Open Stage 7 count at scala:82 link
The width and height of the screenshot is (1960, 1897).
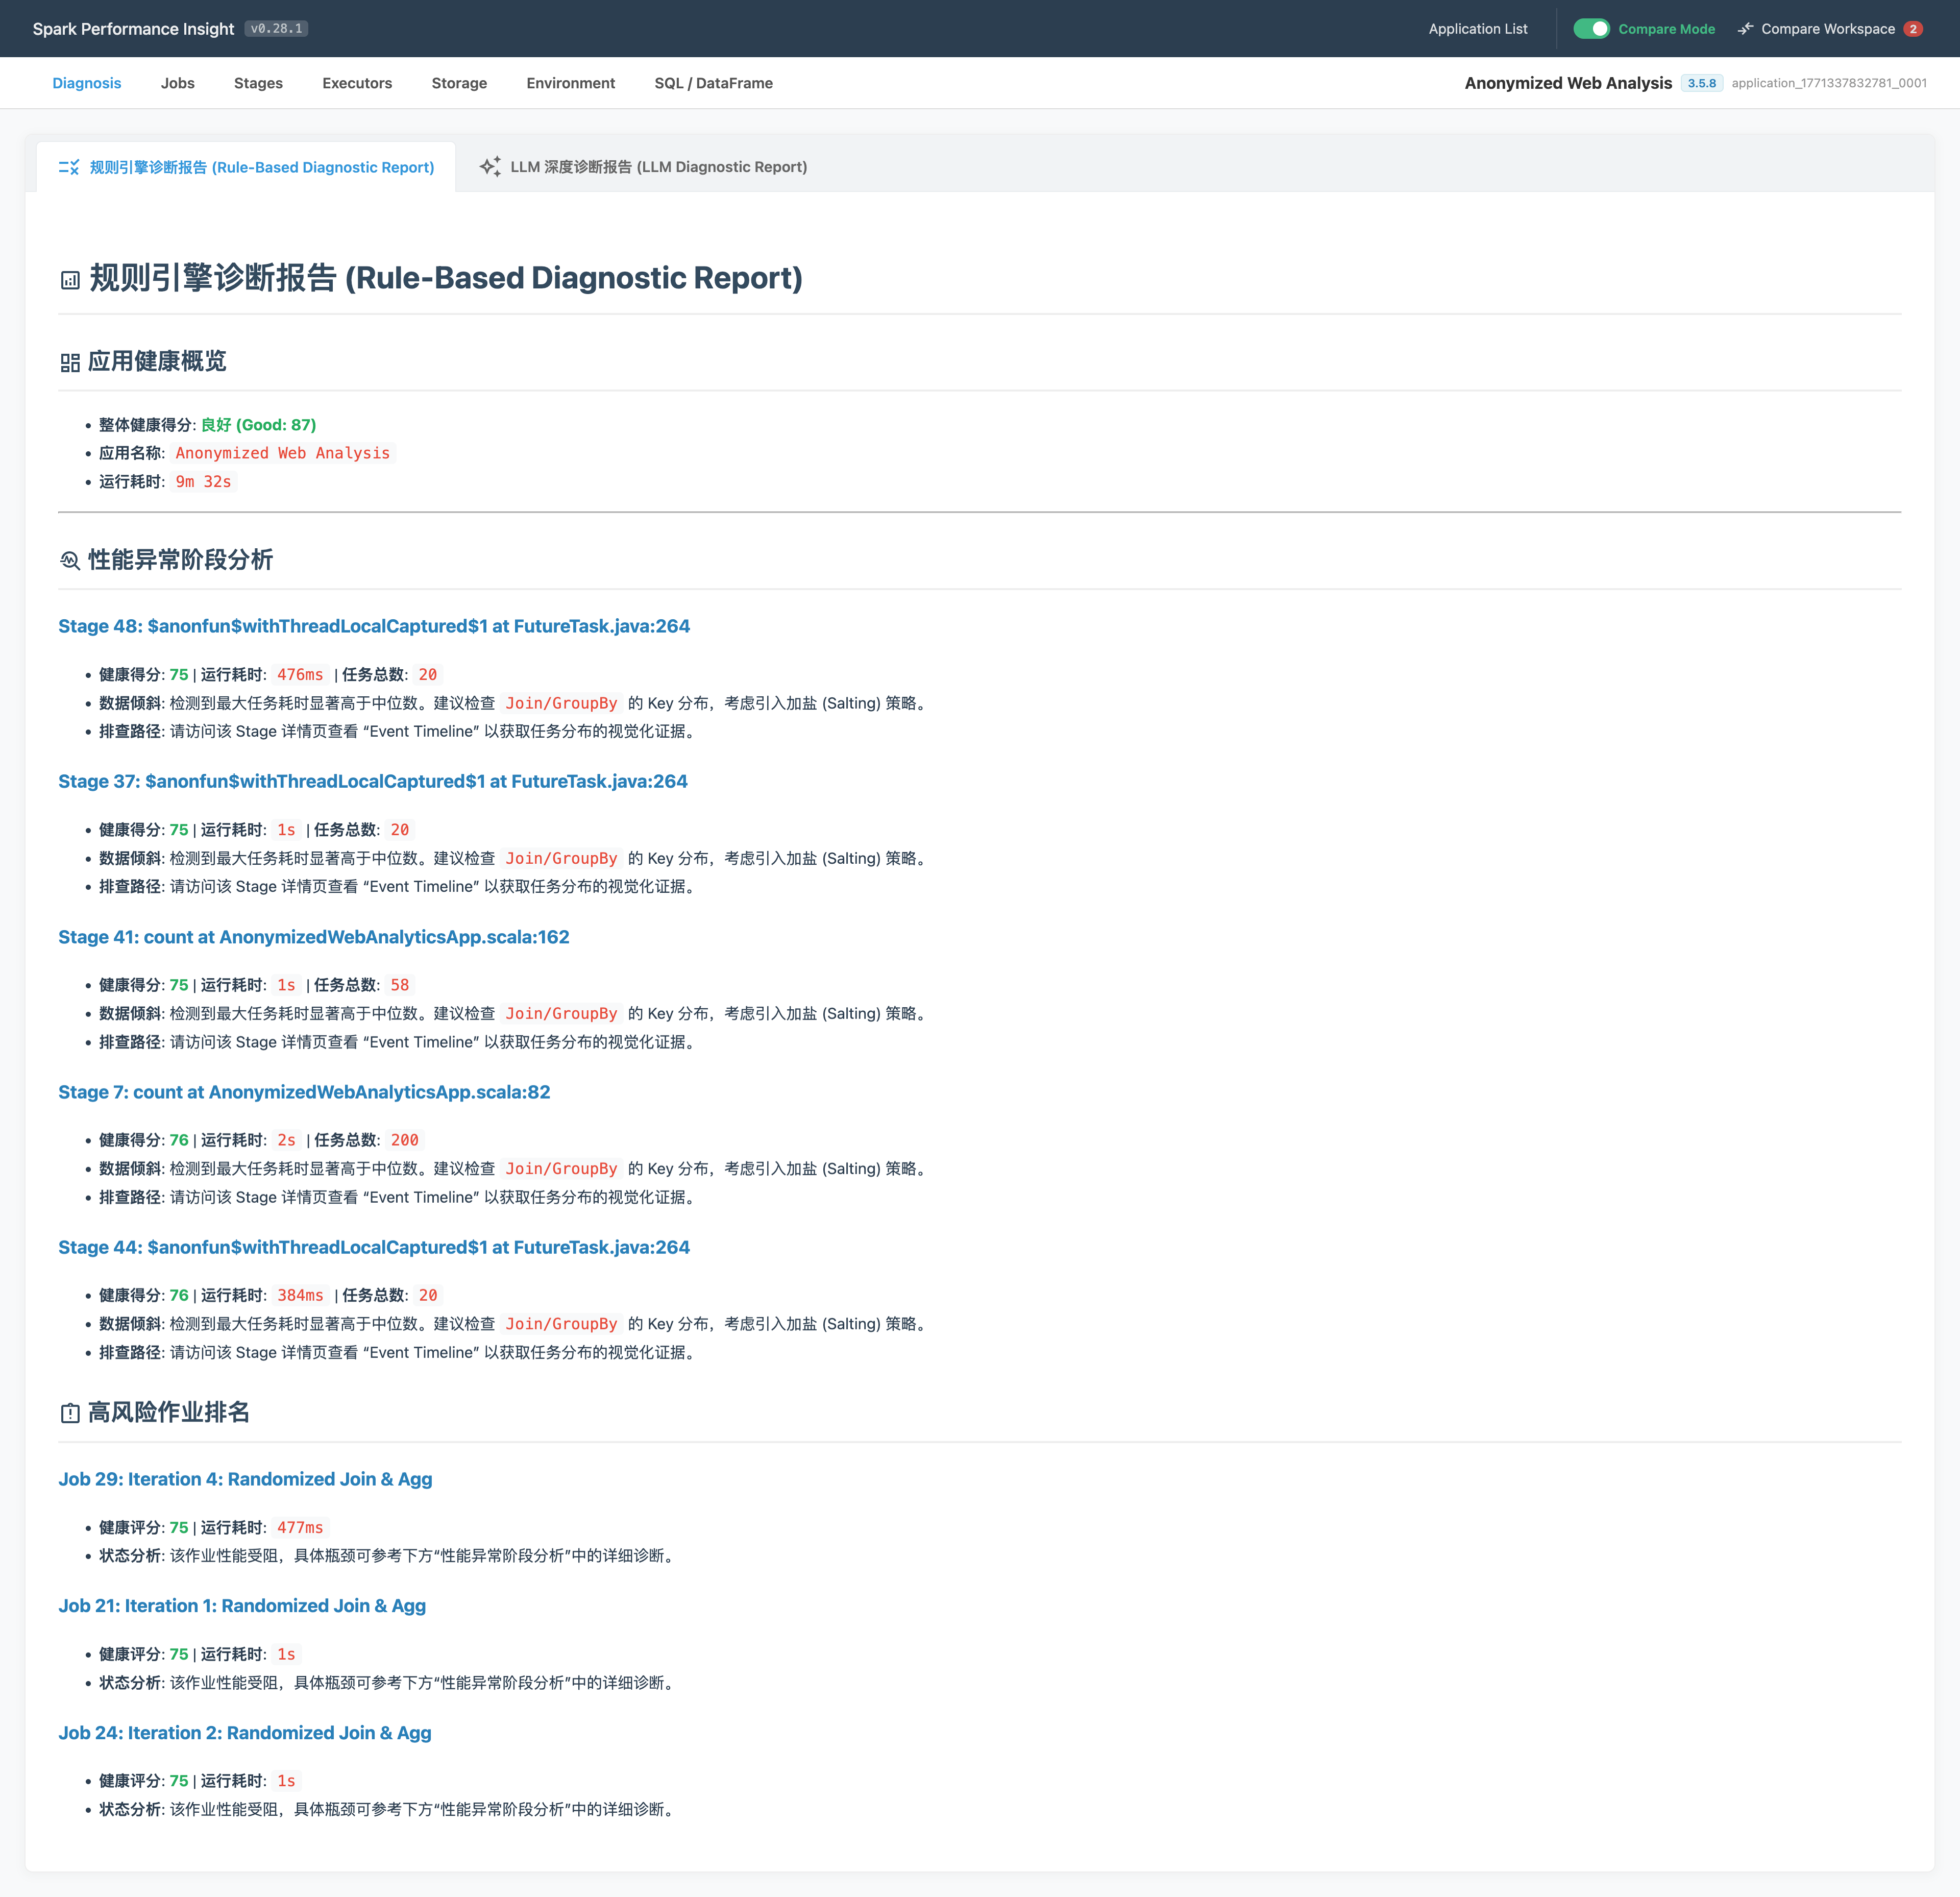click(304, 1092)
